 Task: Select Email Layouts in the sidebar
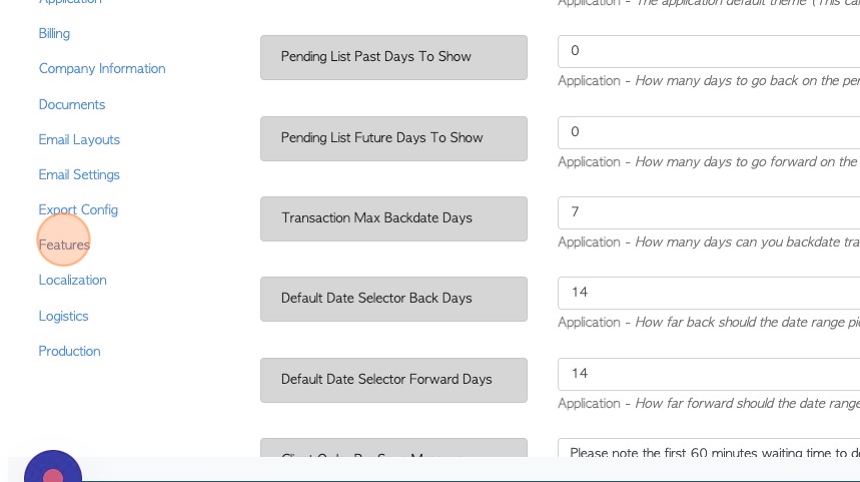(79, 140)
